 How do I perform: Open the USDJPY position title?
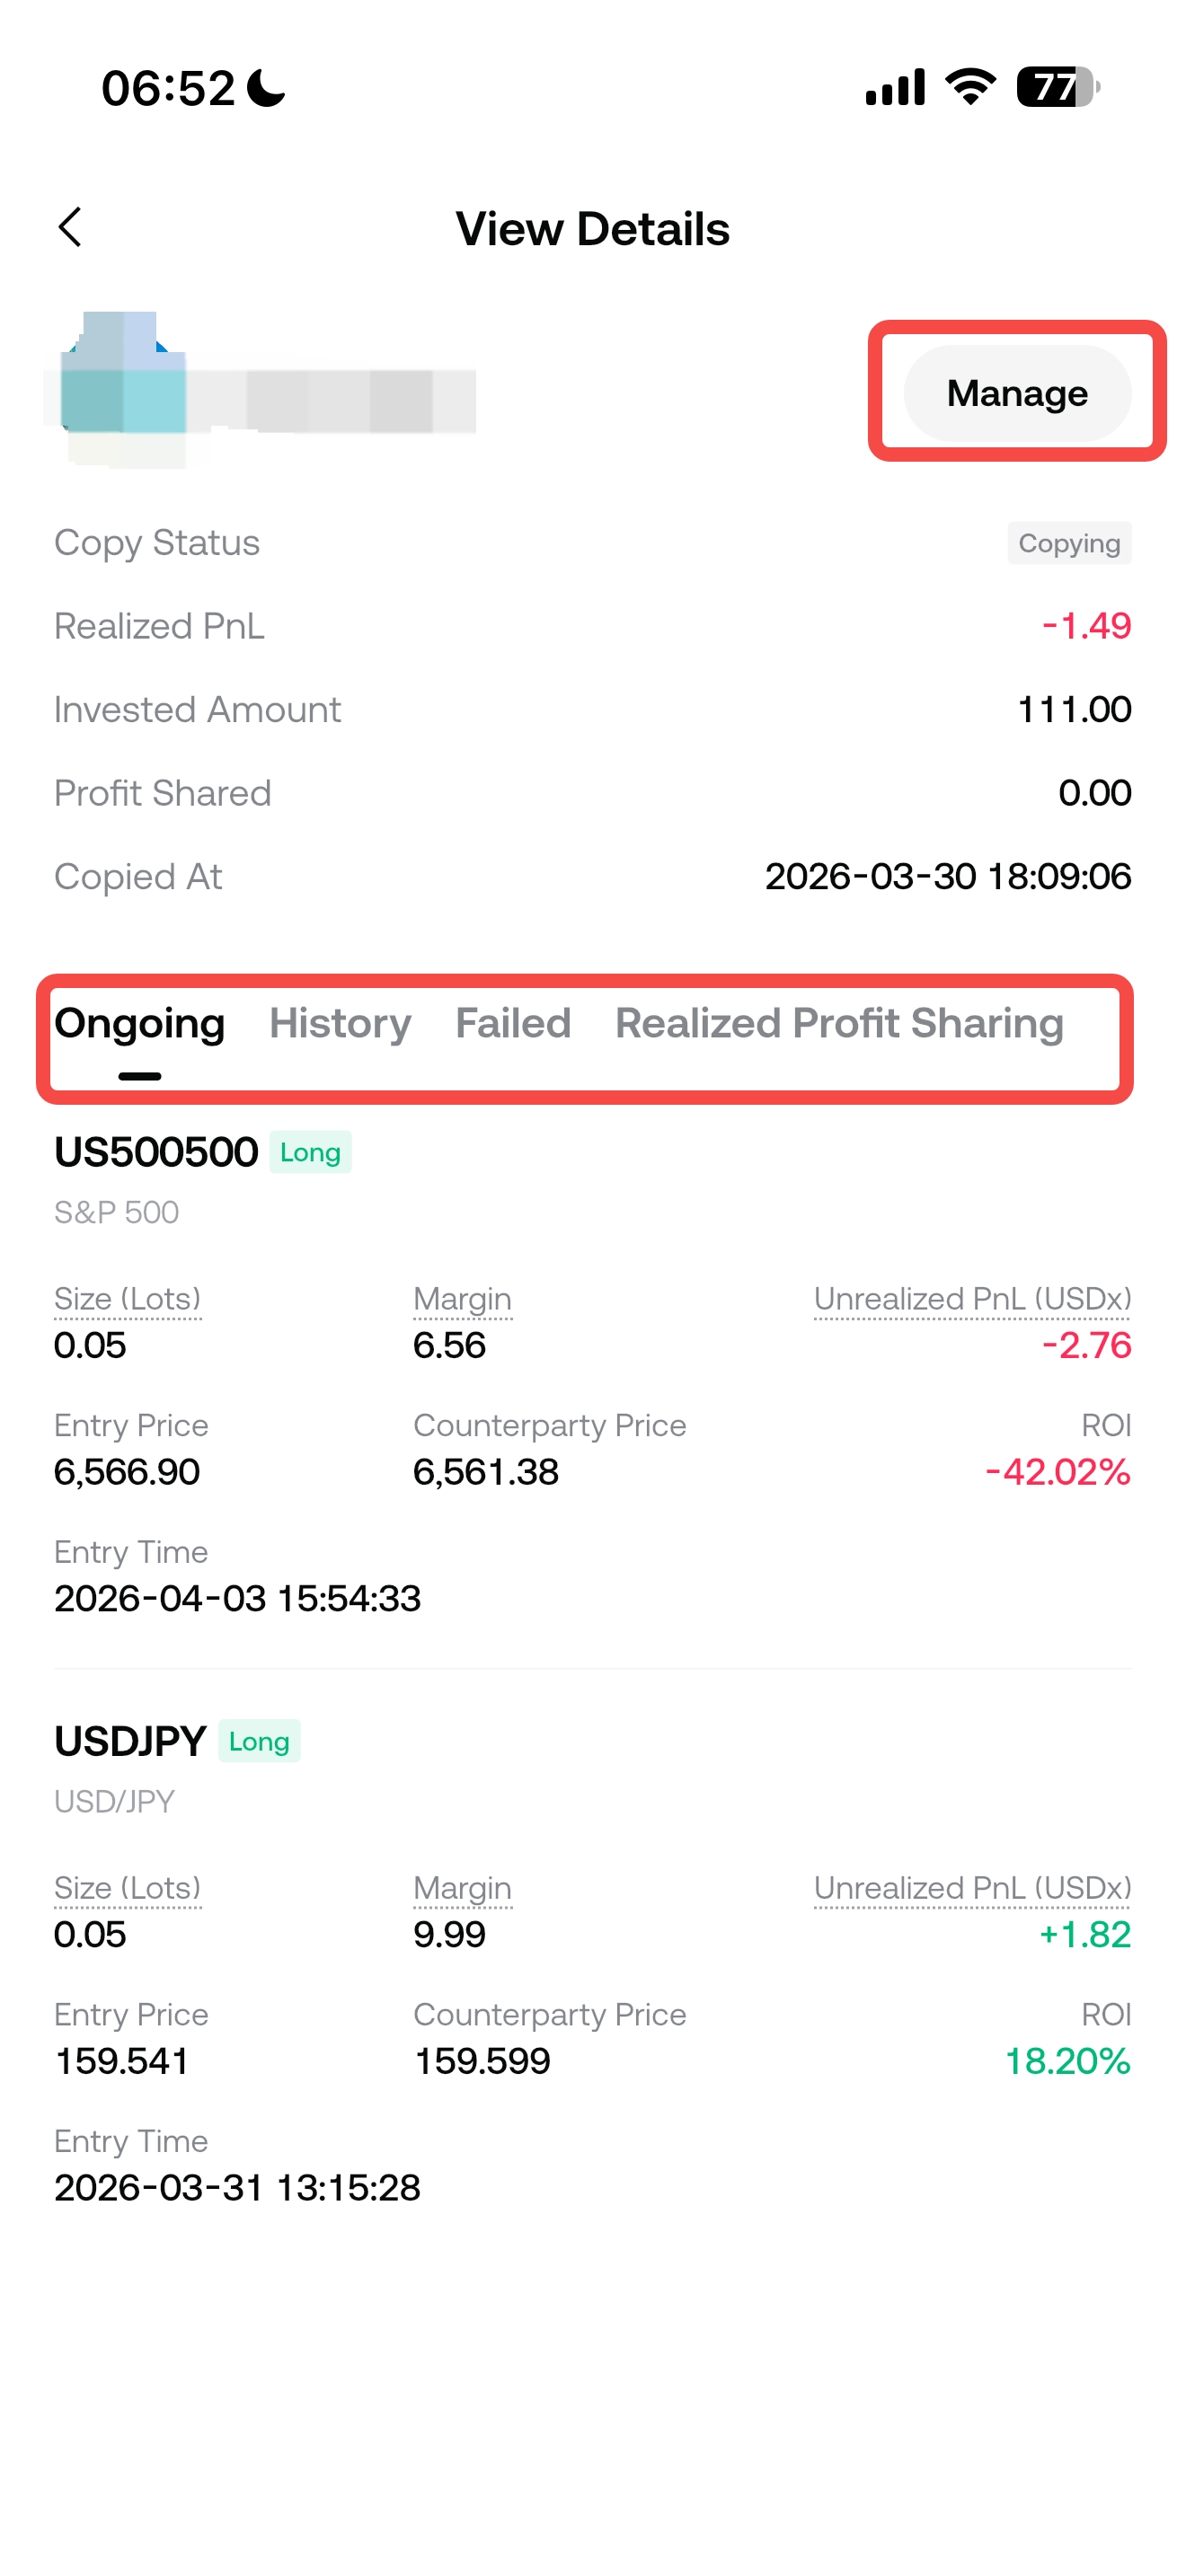[130, 1741]
